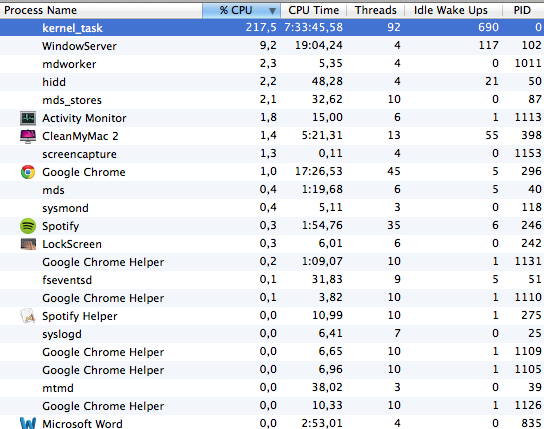Image resolution: width=544 pixels, height=429 pixels.
Task: Click the Spotify app icon
Action: pyautogui.click(x=28, y=226)
